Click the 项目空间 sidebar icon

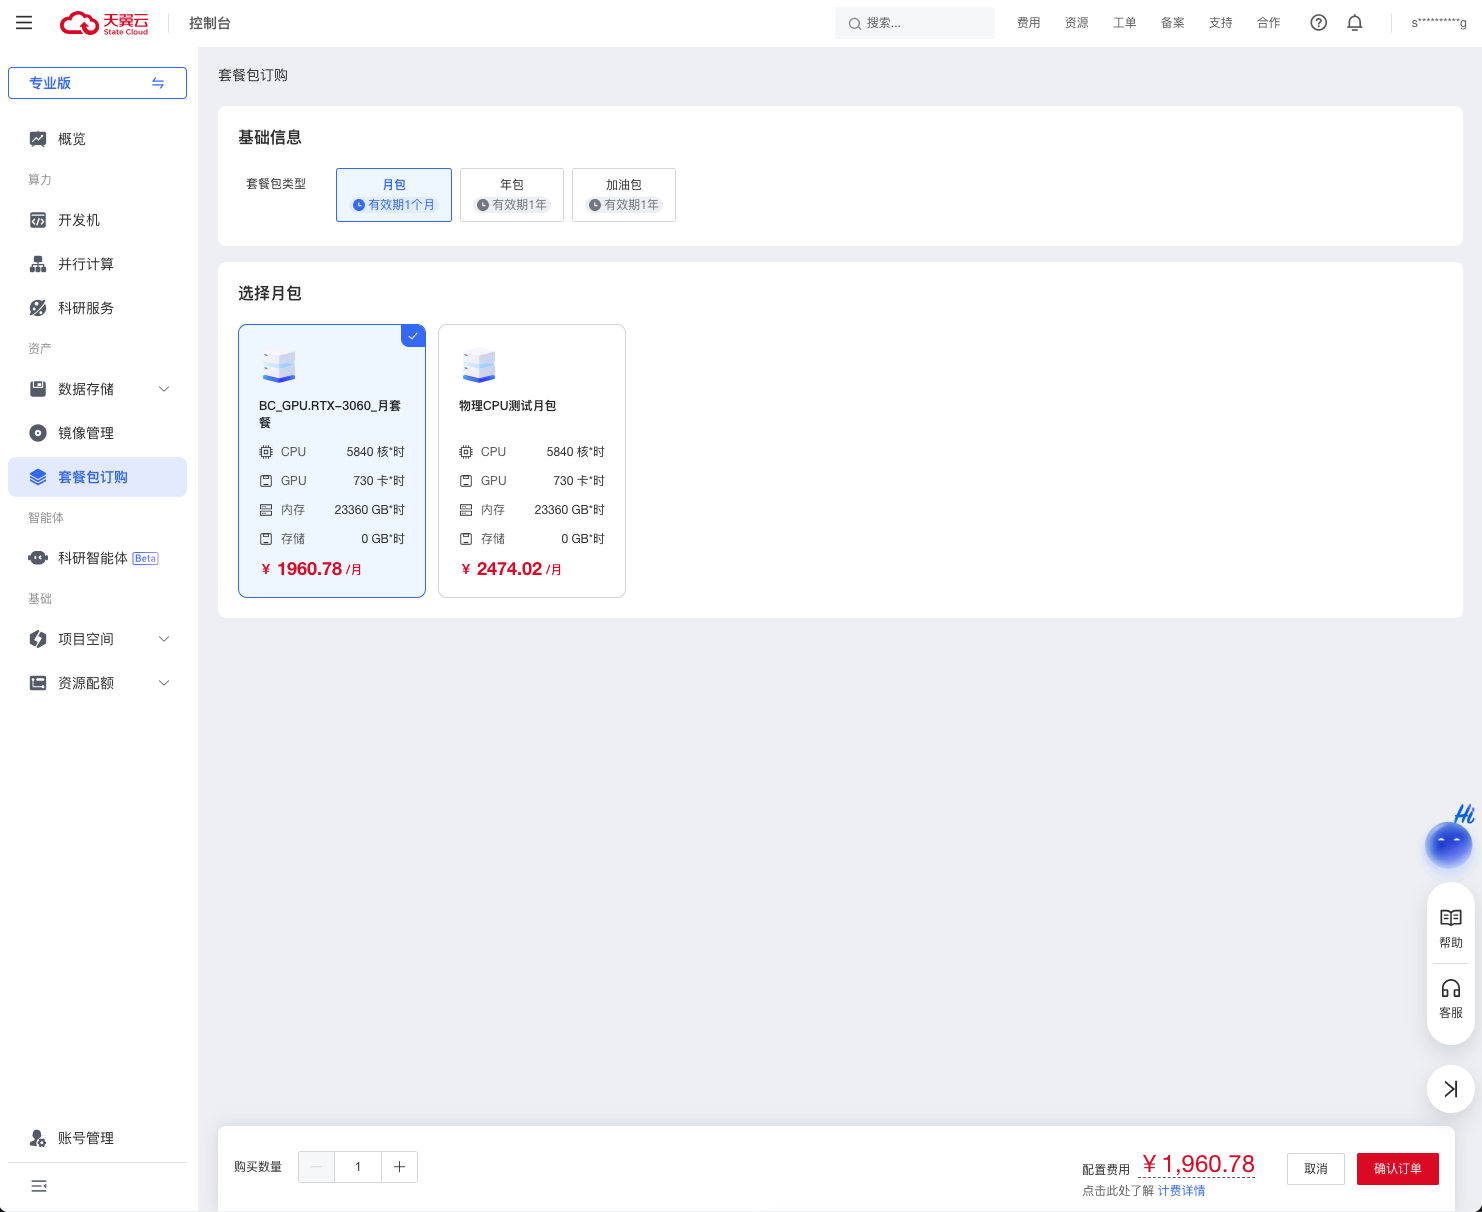[38, 639]
